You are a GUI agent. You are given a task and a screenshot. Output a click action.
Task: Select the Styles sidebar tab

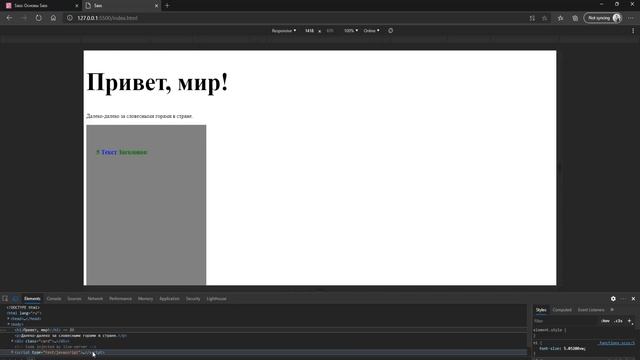[541, 310]
